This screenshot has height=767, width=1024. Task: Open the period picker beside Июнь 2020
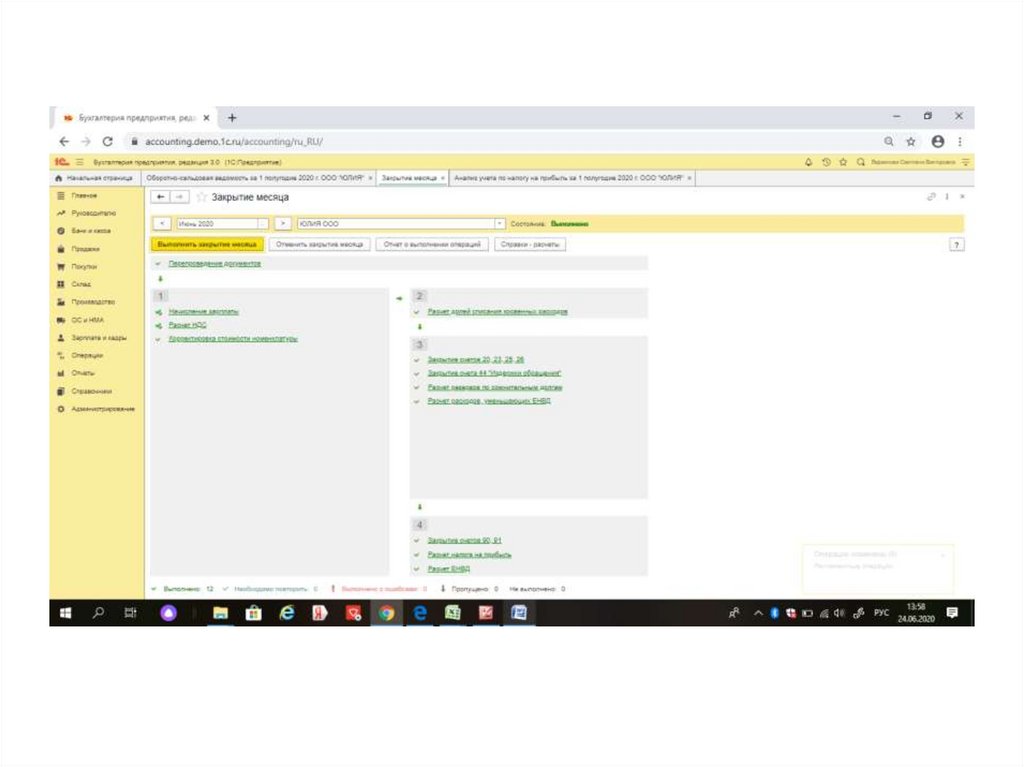[x=264, y=224]
